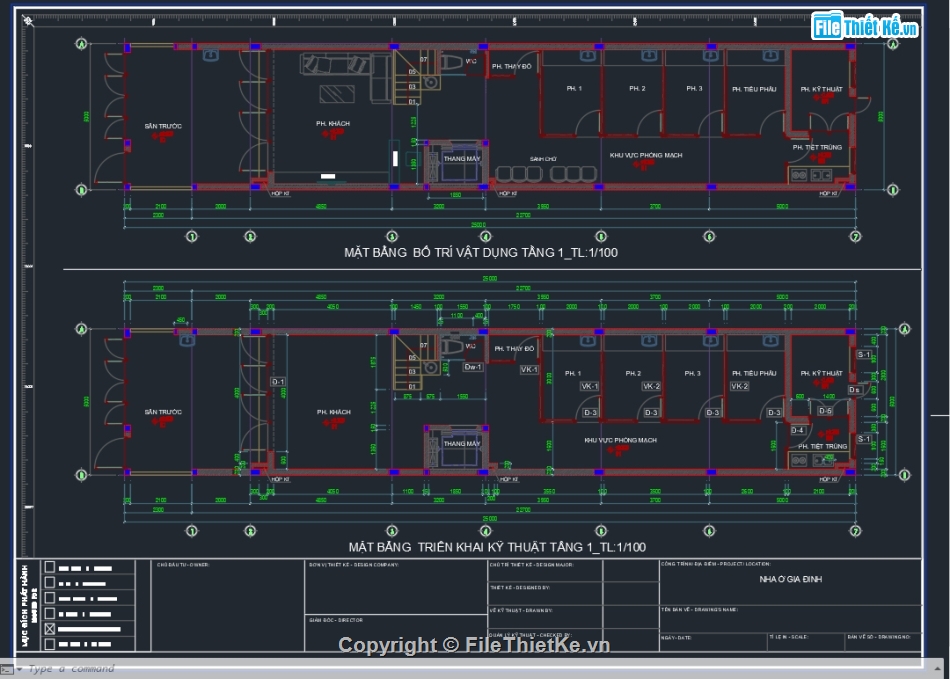Click the command prompt icon at bottom left
The width and height of the screenshot is (950, 679).
click(x=7, y=668)
